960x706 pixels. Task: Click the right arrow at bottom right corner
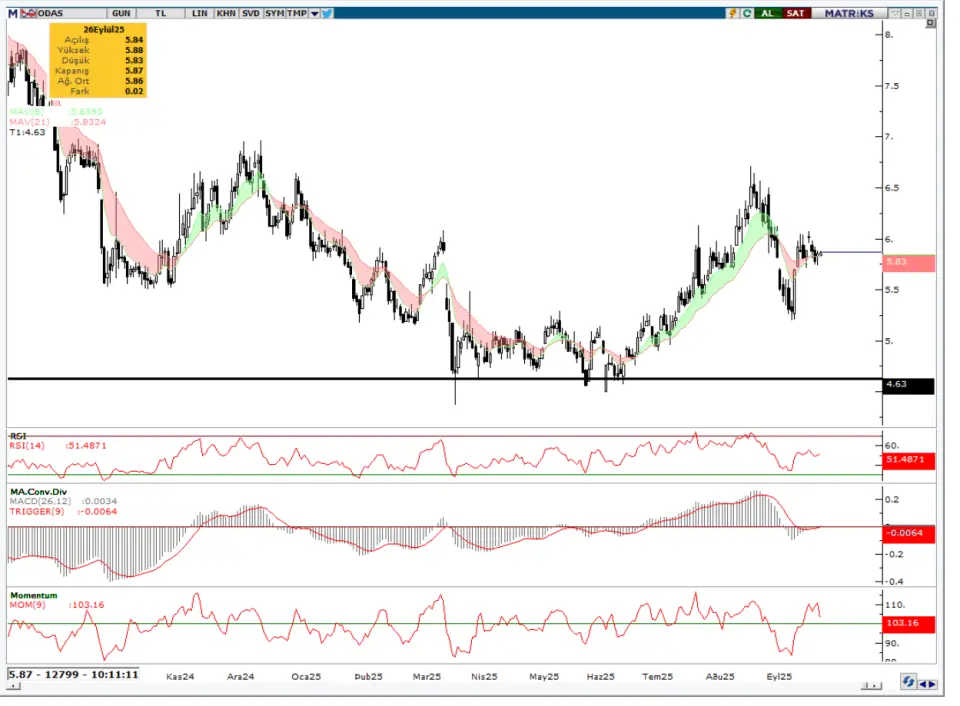932,683
